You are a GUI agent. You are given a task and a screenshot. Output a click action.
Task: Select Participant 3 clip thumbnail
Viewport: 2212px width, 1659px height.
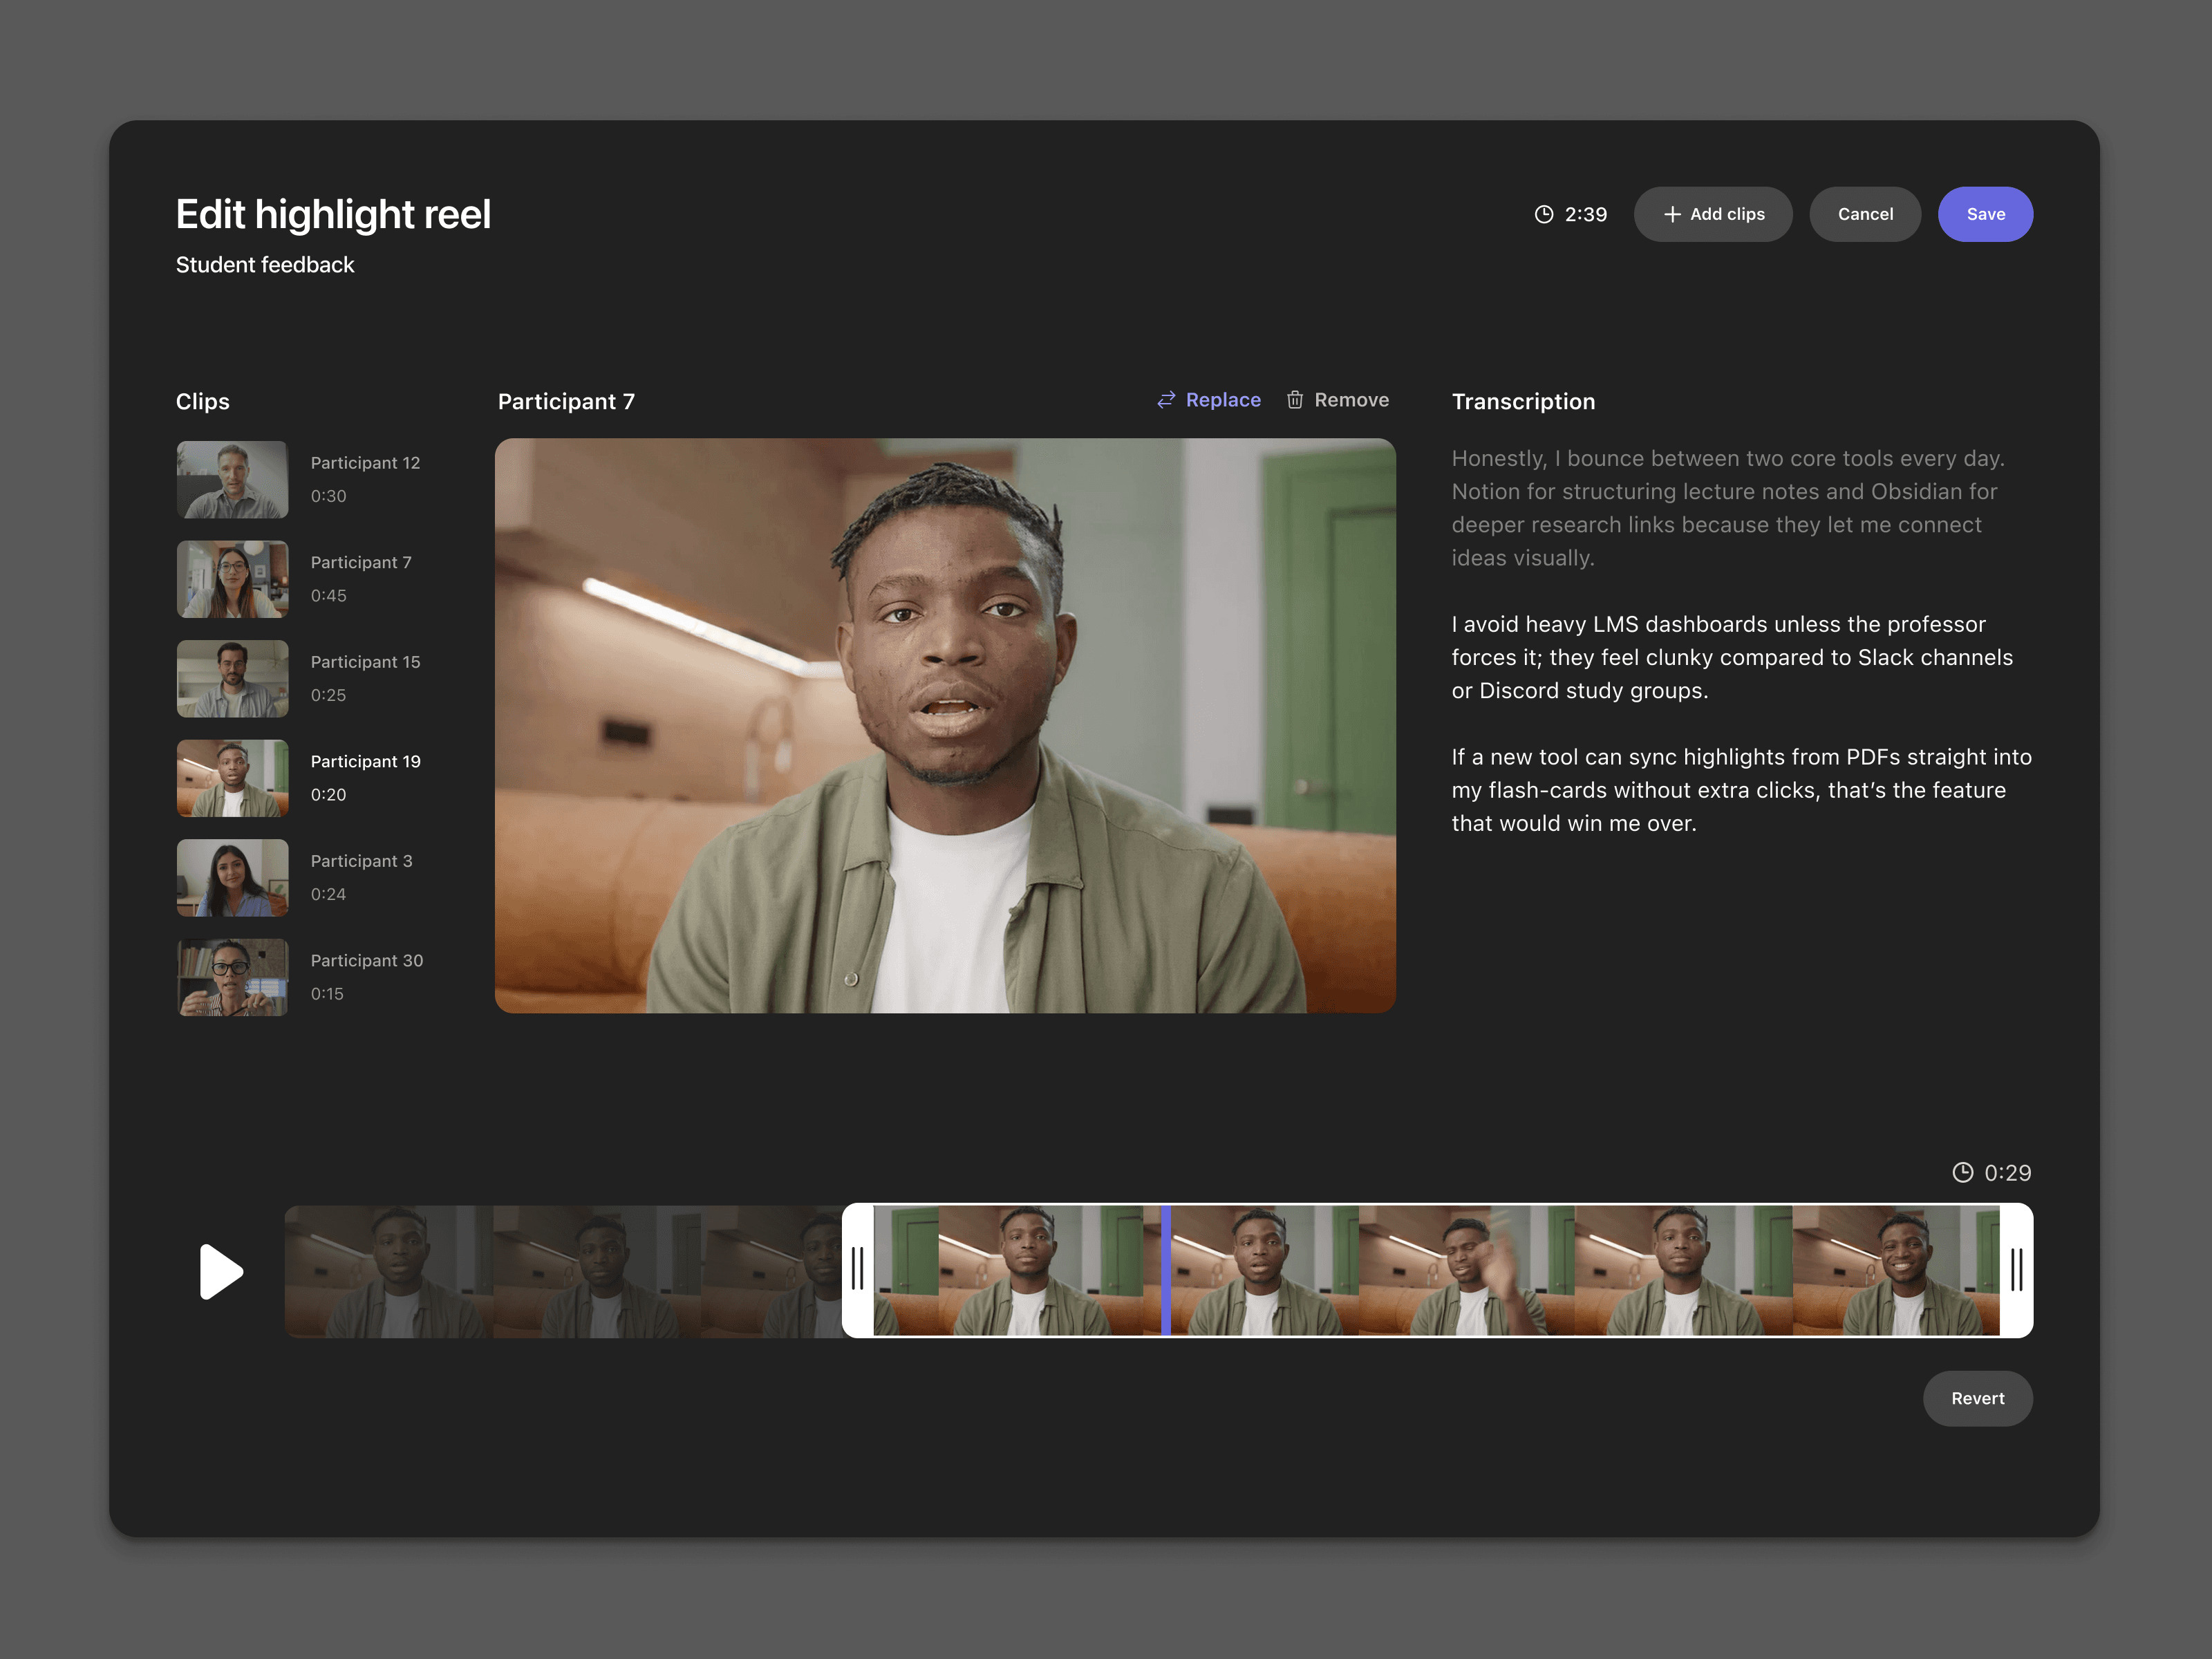(x=232, y=877)
